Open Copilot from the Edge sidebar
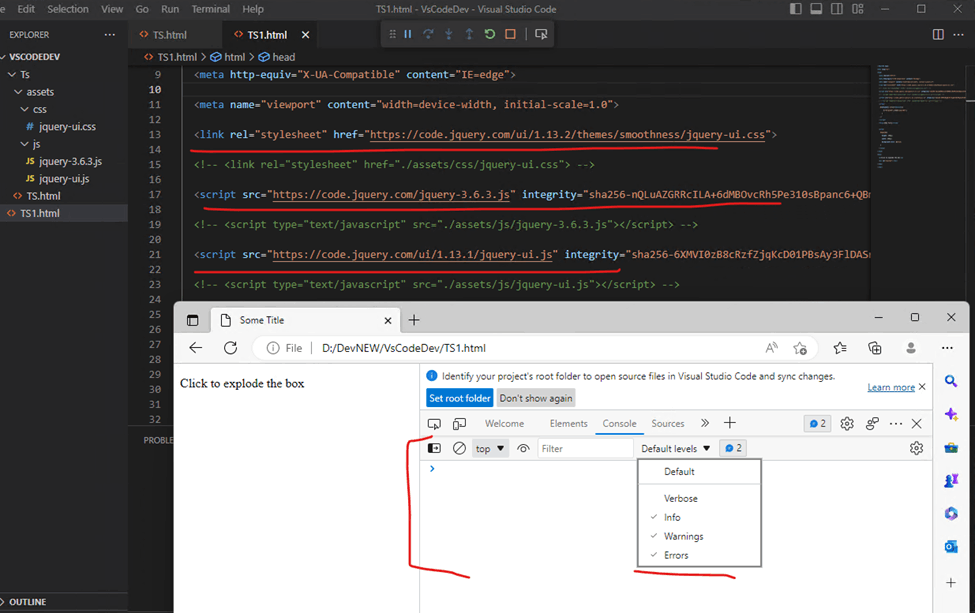This screenshot has width=975, height=613. click(951, 414)
